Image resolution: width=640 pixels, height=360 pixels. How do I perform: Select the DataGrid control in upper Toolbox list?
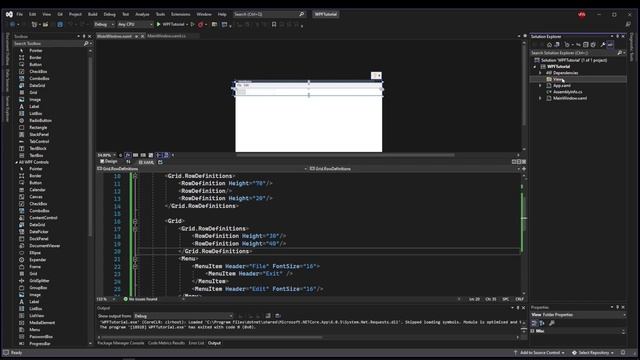(37, 86)
